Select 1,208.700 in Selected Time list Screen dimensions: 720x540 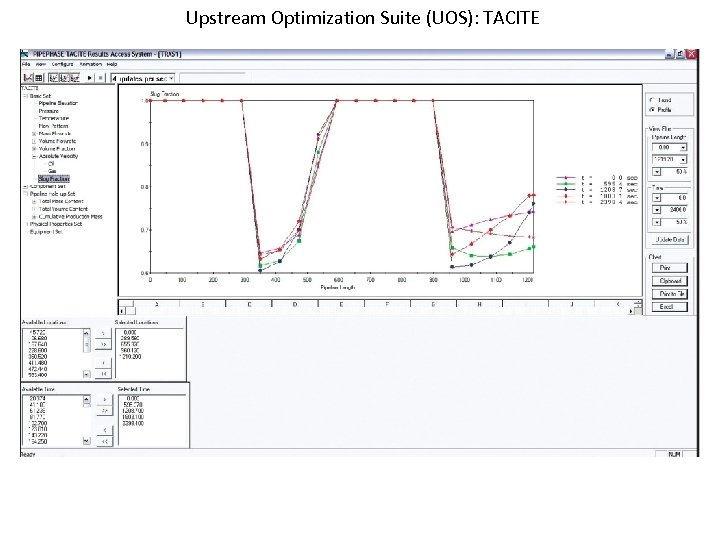pyautogui.click(x=133, y=411)
